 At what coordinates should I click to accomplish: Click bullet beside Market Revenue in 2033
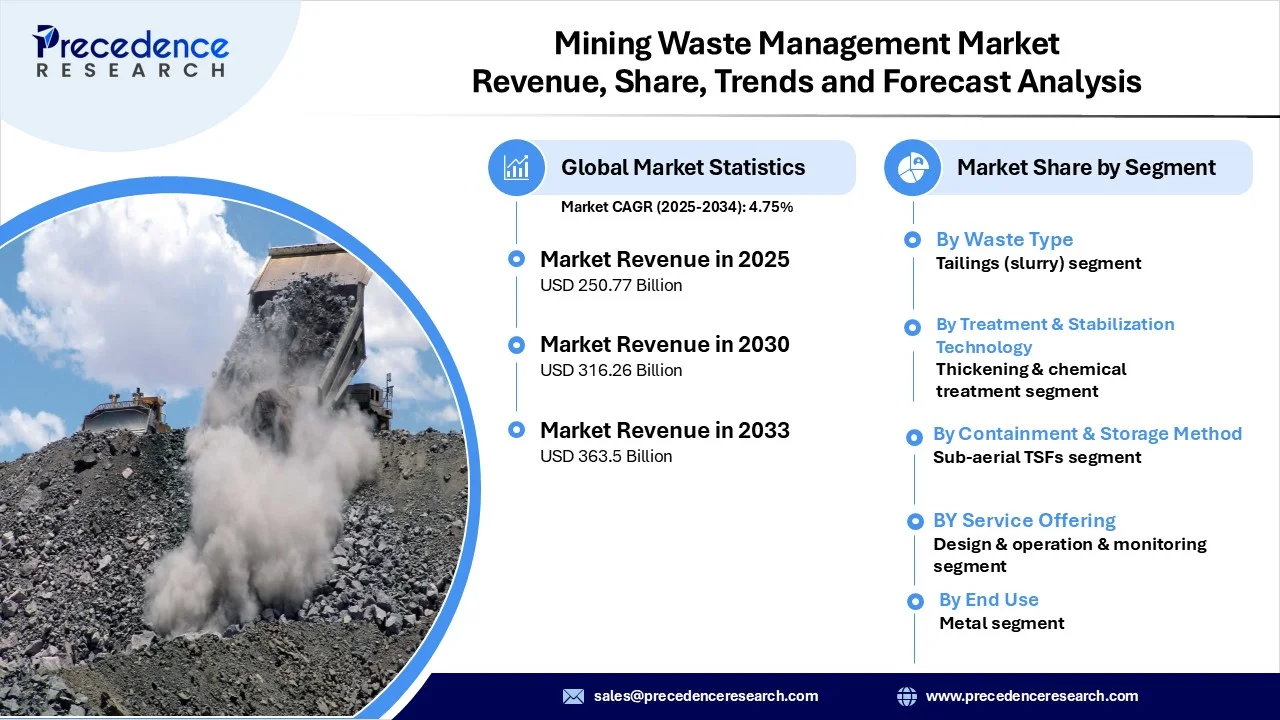(x=516, y=430)
